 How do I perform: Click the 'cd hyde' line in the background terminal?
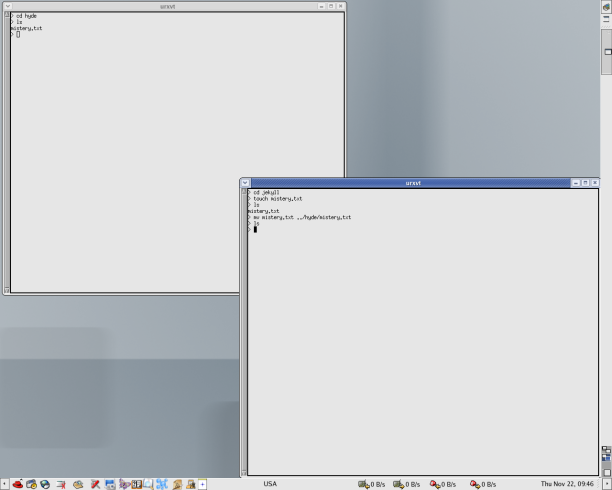26,16
